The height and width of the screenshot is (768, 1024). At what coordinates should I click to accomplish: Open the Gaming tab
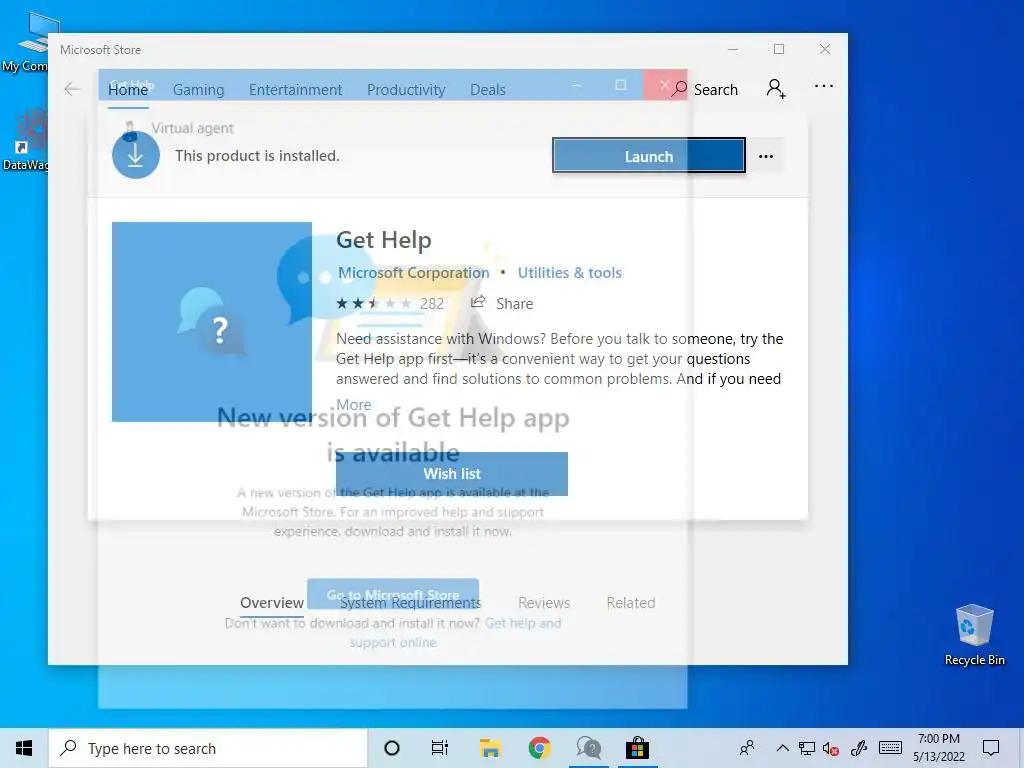(199, 89)
